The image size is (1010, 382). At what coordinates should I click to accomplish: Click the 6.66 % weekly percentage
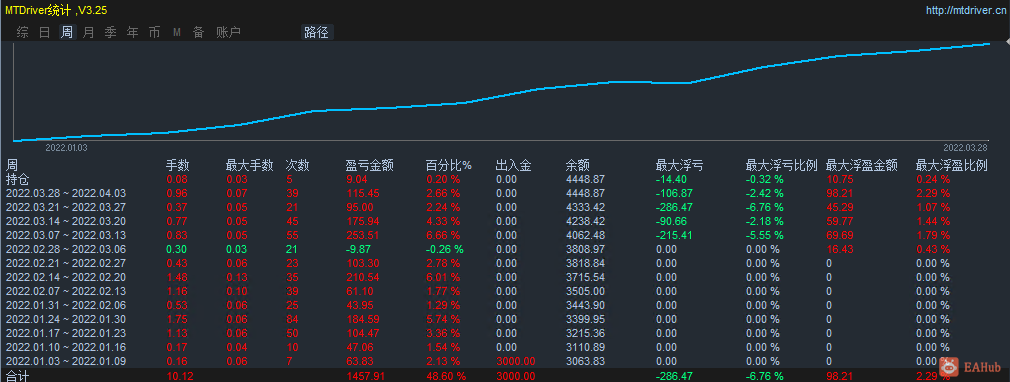point(443,235)
